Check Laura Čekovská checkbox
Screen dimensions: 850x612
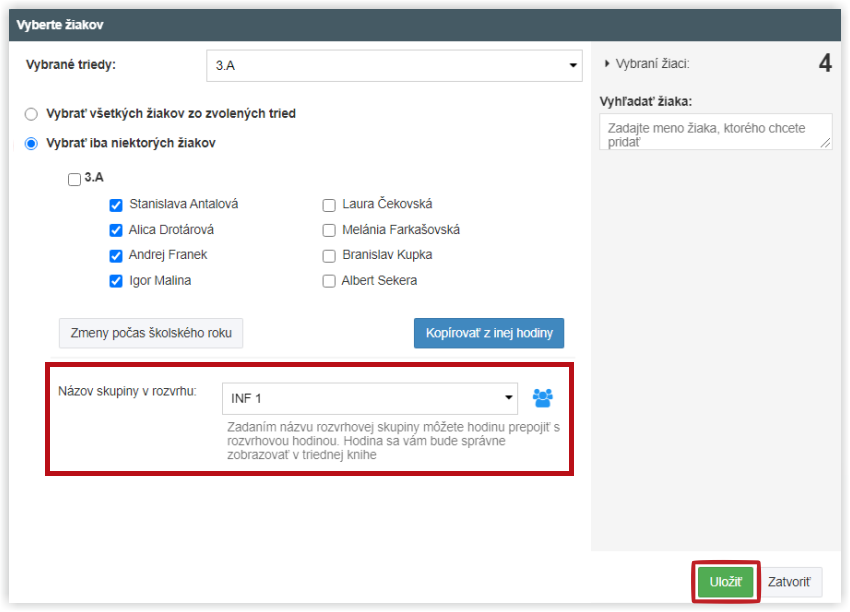329,205
